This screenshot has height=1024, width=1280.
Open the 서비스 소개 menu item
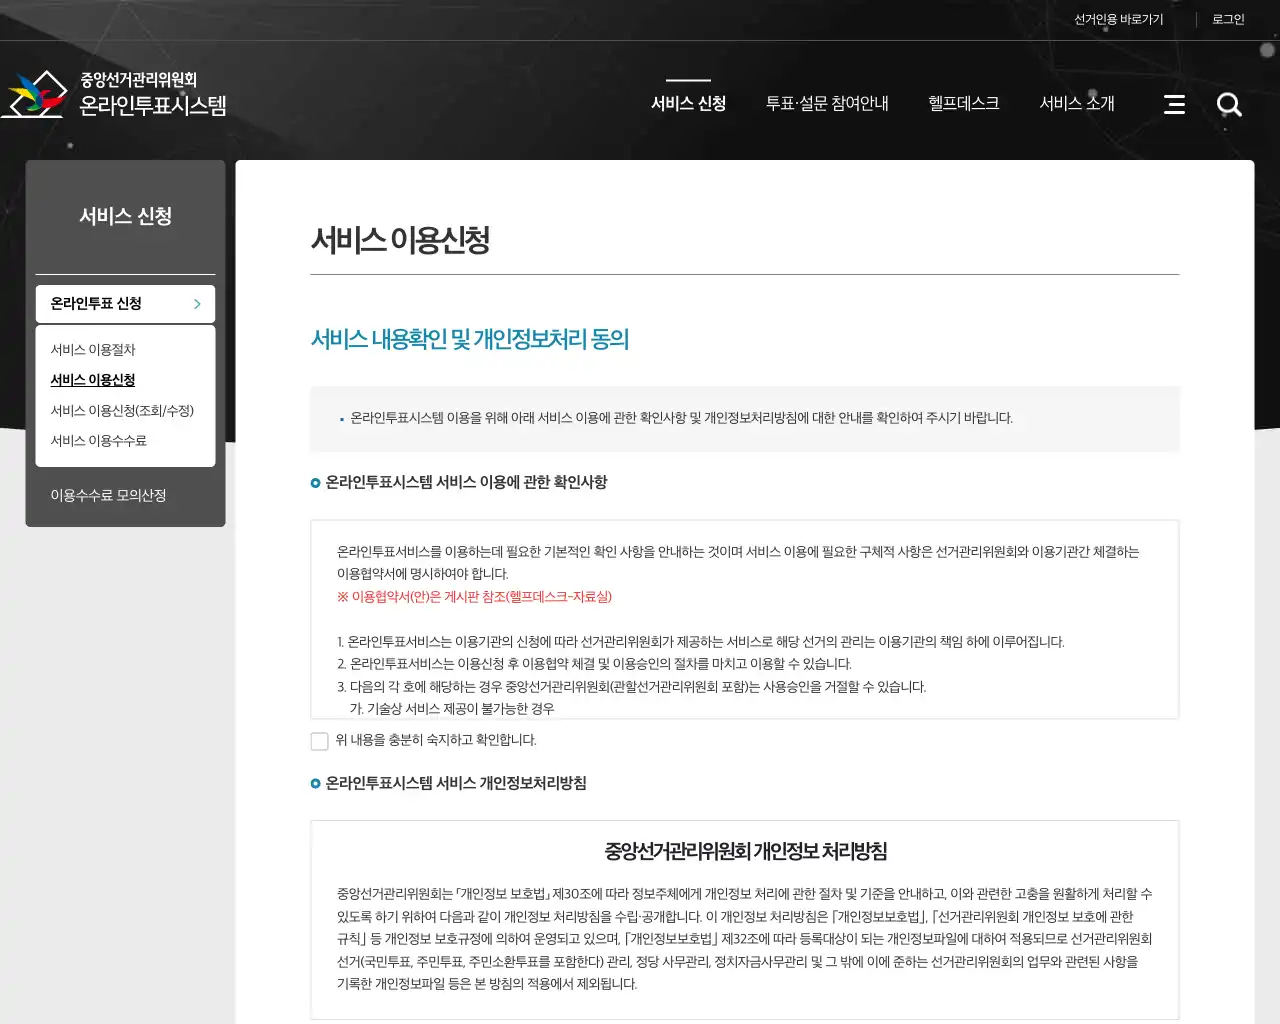[x=1076, y=102]
